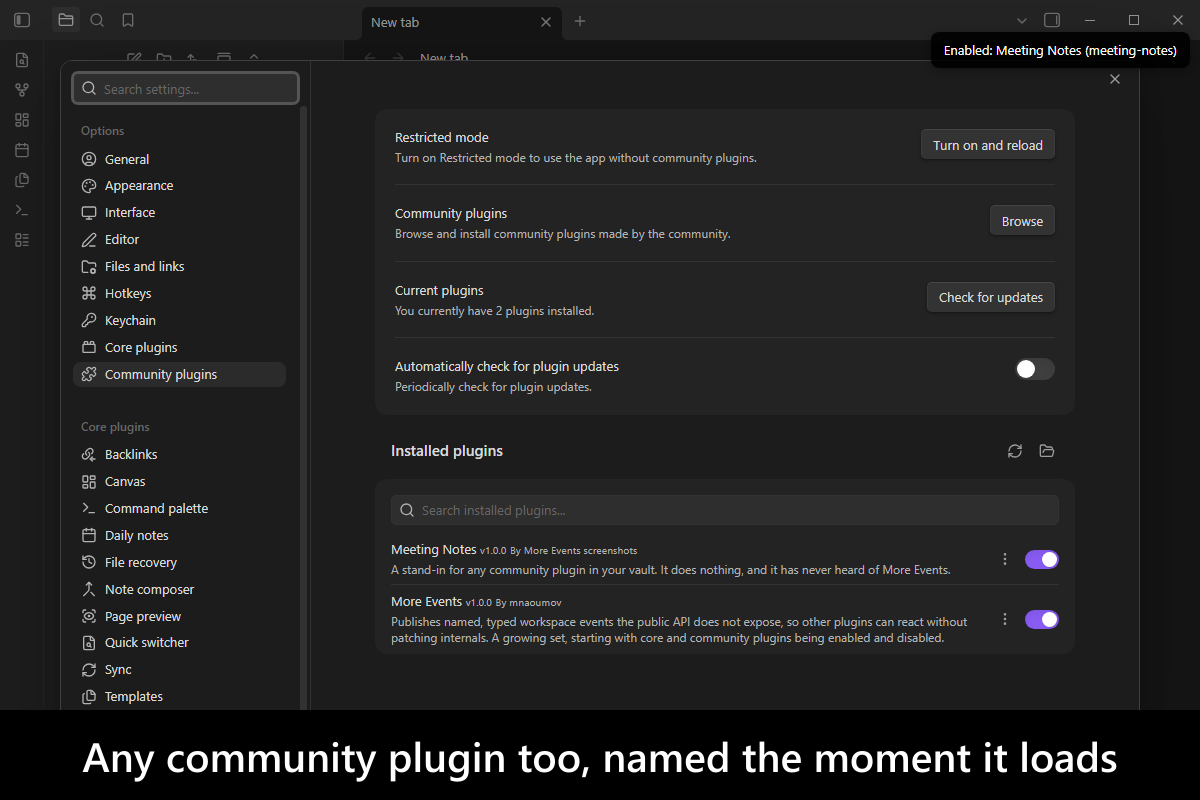Add a new tab with plus icon
This screenshot has height=800, width=1200.
tap(580, 21)
